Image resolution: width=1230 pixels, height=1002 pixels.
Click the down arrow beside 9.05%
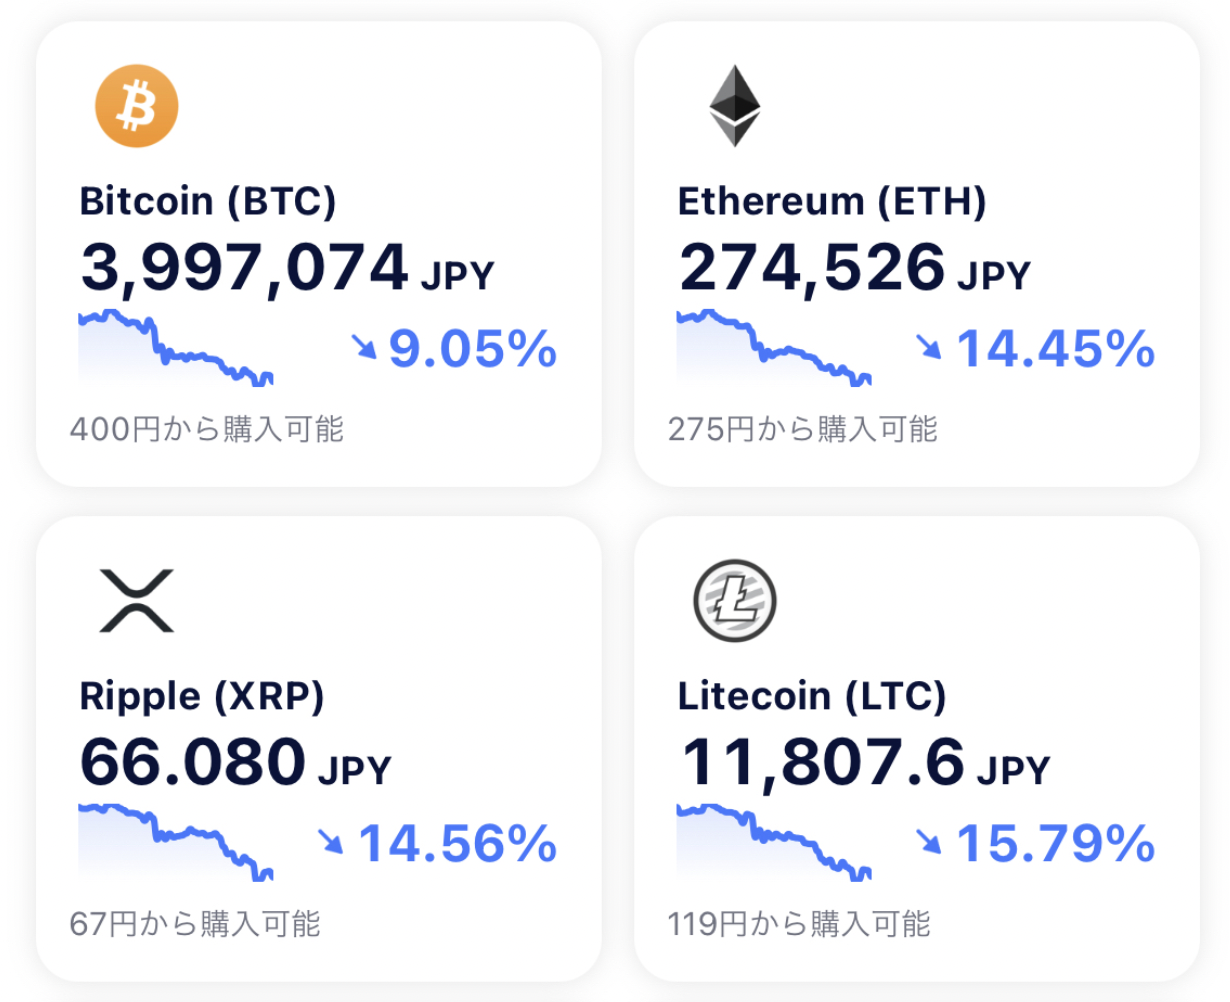[x=364, y=347]
